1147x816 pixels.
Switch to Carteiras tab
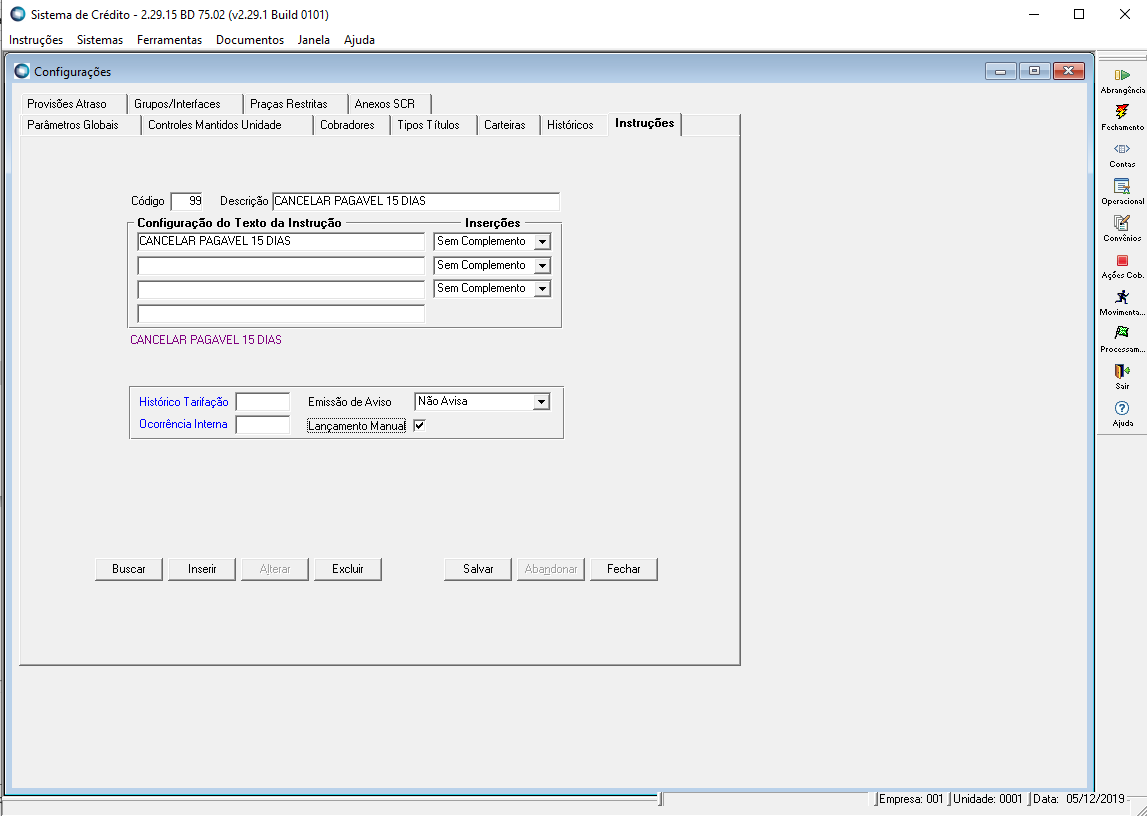(508, 125)
